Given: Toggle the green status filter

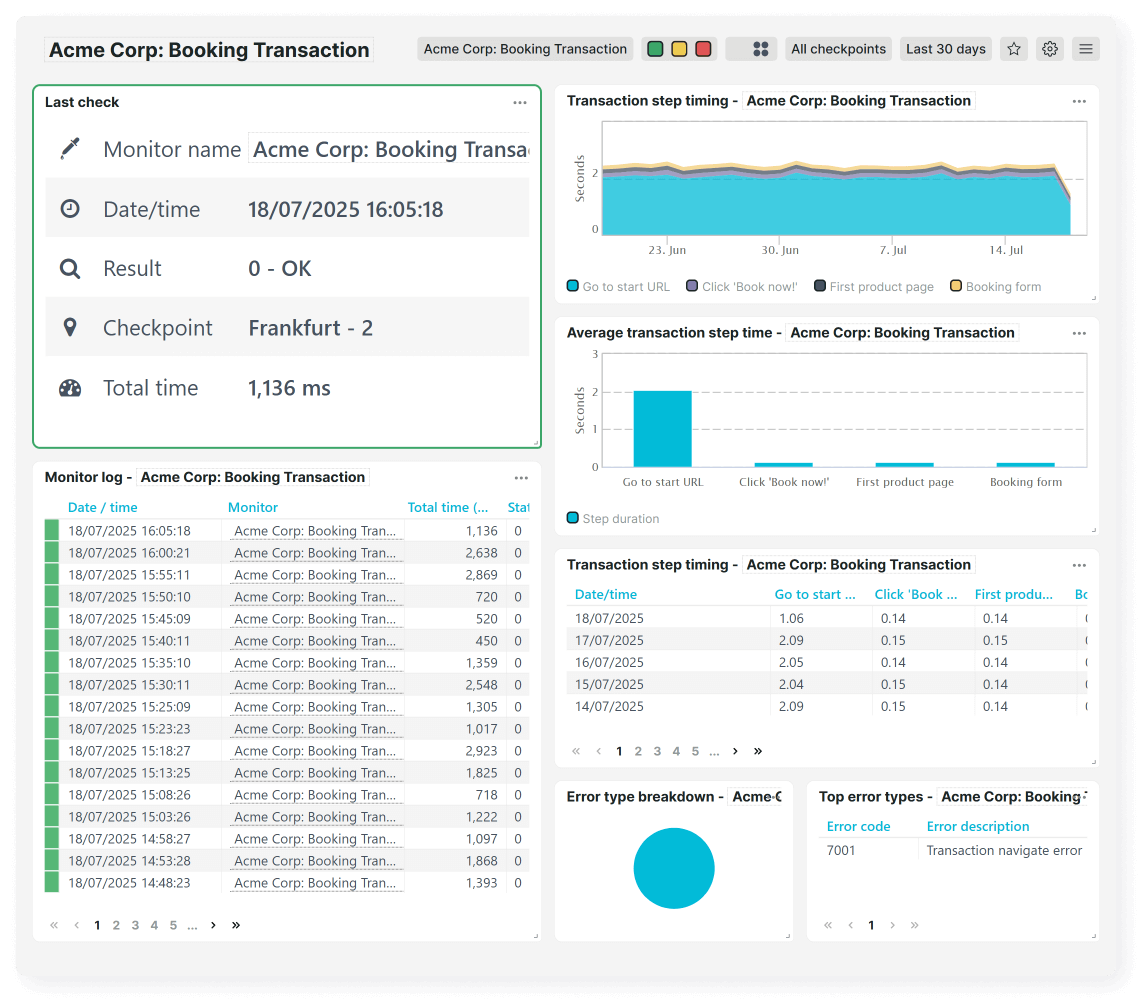Looking at the screenshot, I should (x=655, y=49).
